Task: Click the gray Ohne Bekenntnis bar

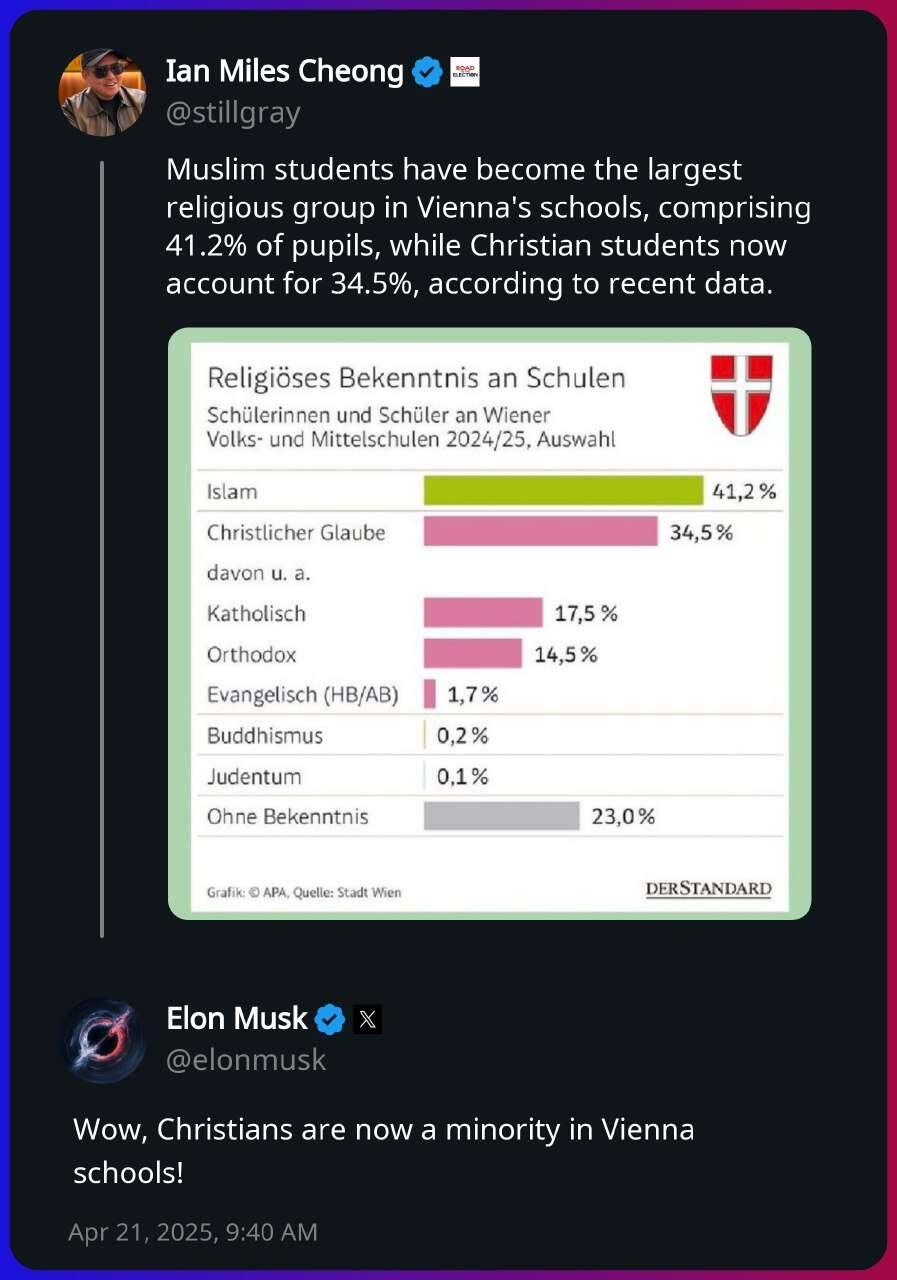Action: 501,816
